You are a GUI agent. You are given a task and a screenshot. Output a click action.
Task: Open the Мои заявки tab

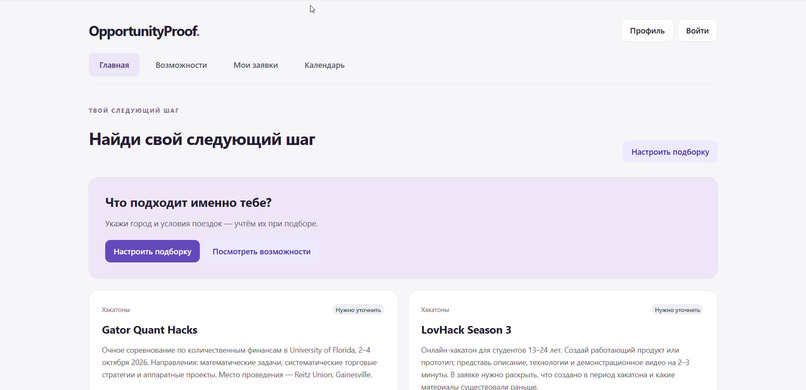pos(255,65)
